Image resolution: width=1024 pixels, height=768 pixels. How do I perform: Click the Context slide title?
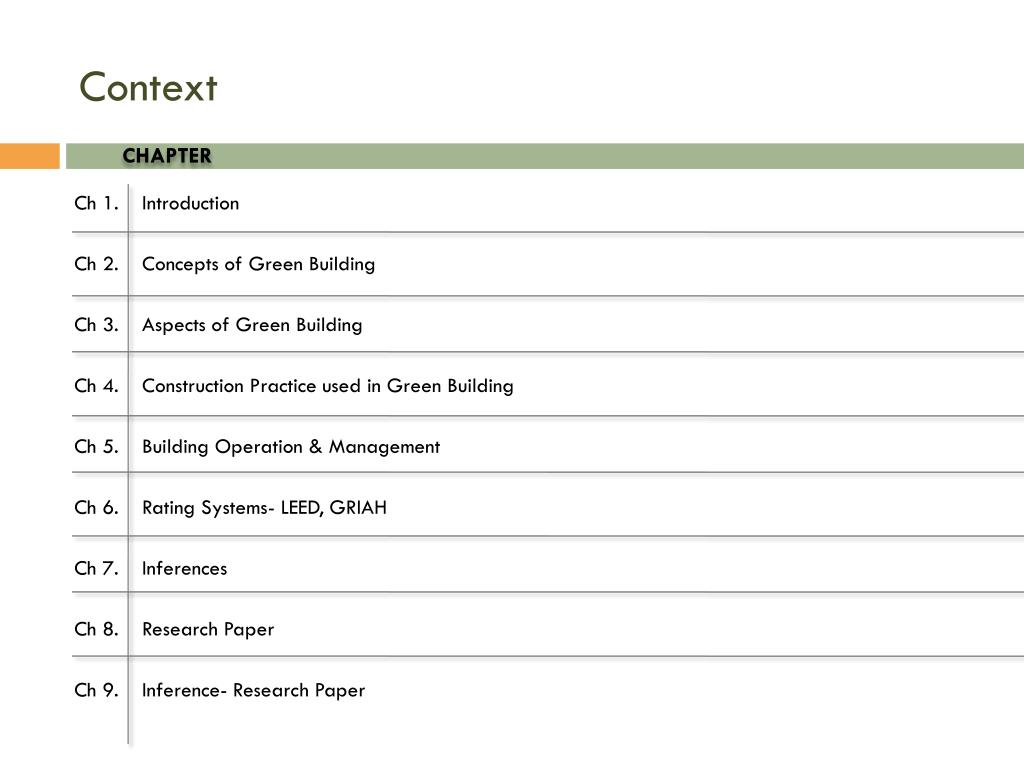[x=148, y=87]
